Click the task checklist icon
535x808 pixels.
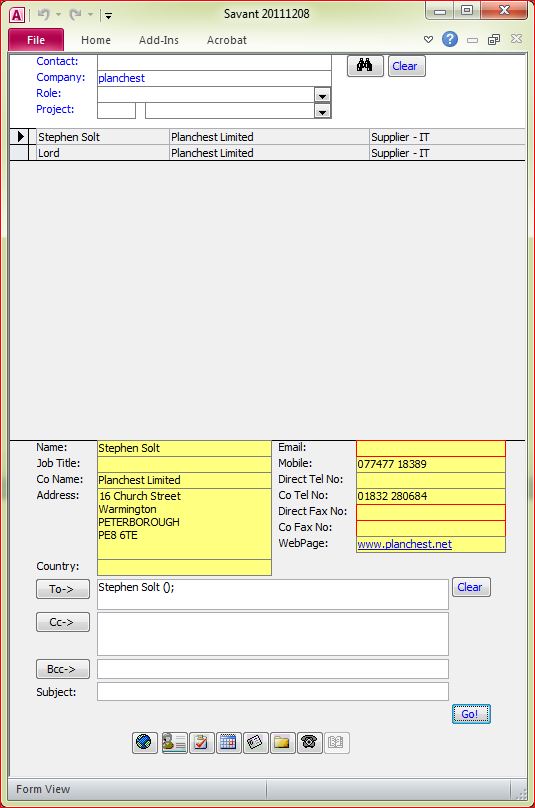(x=202, y=743)
